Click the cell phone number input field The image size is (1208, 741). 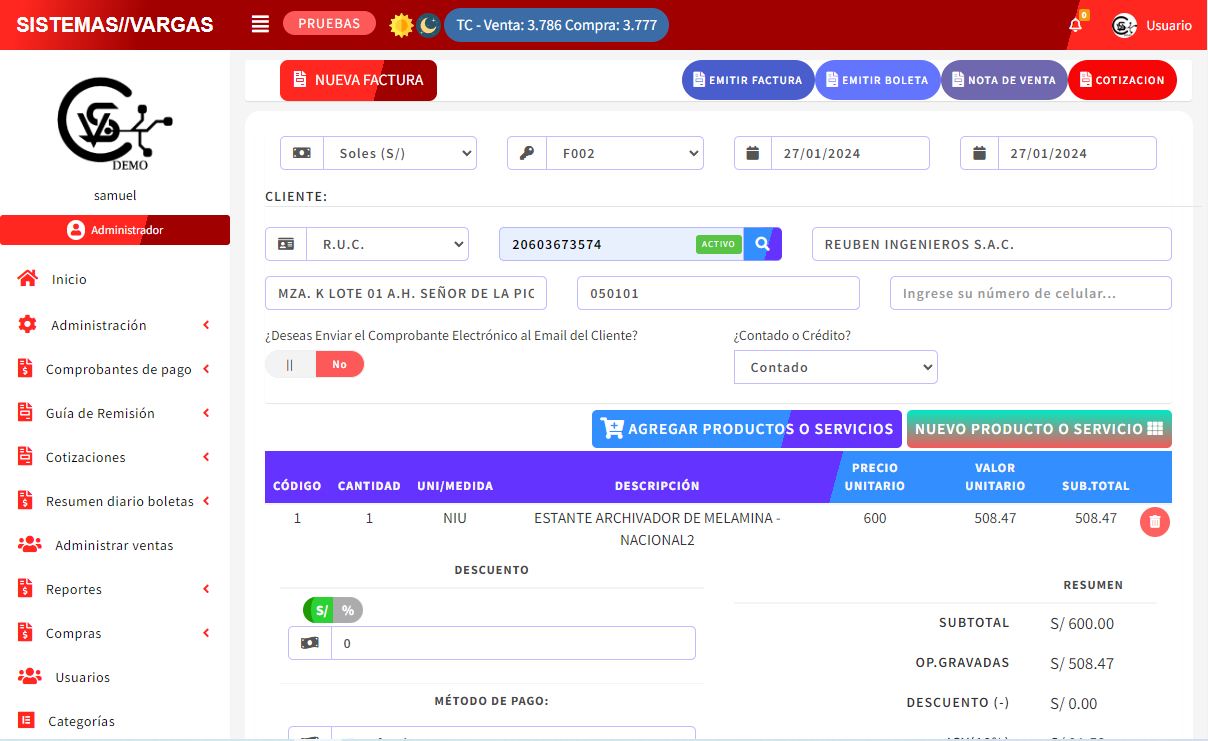(x=1030, y=293)
